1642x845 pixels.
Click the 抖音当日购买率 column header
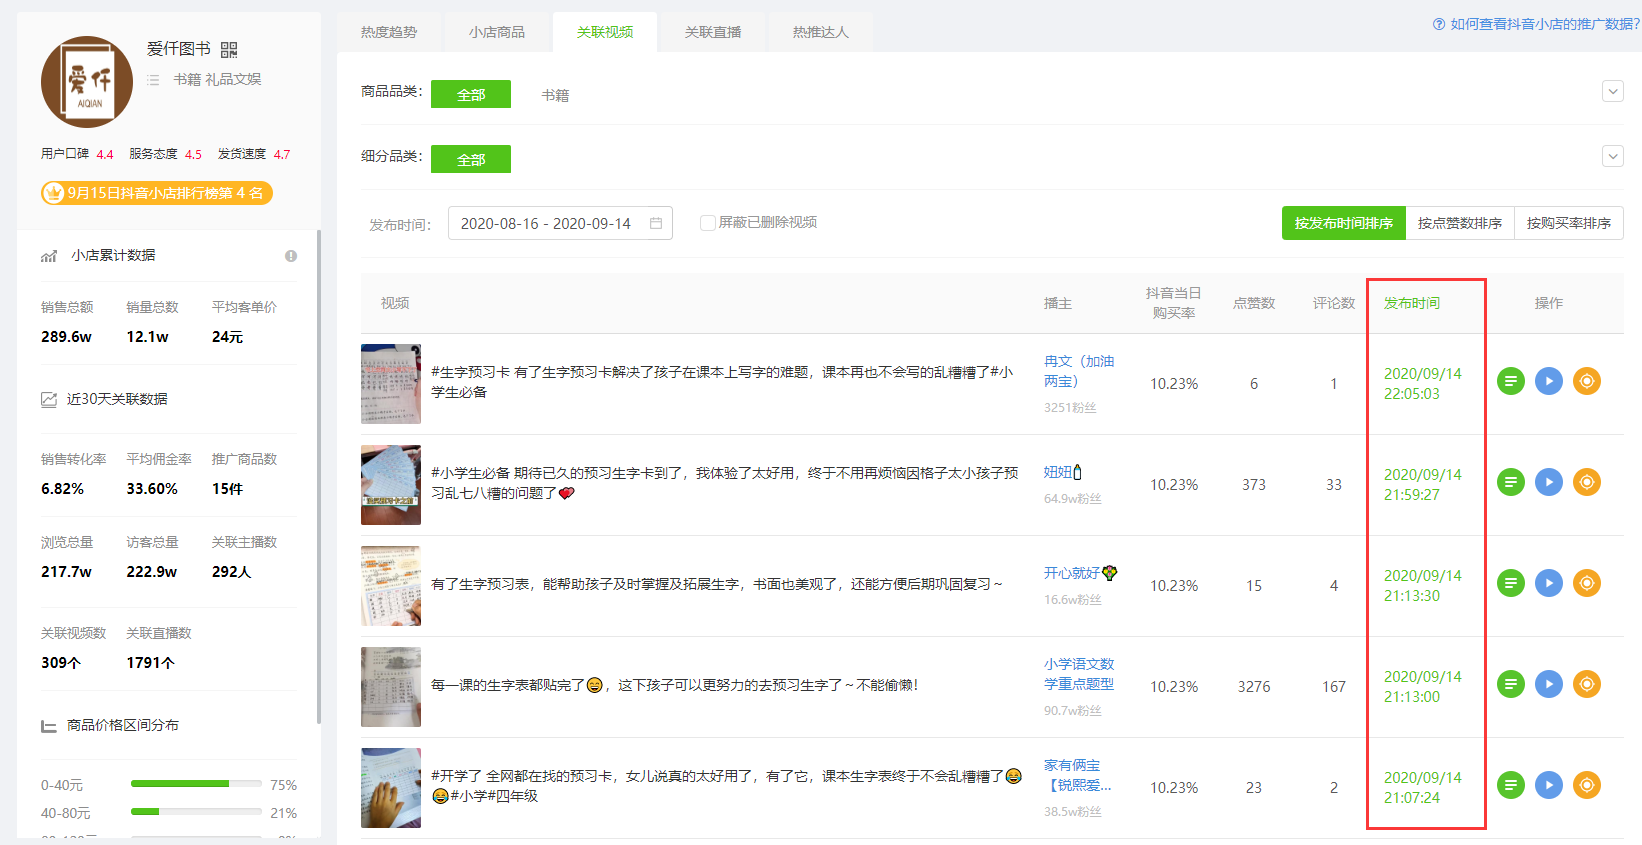tap(1174, 303)
